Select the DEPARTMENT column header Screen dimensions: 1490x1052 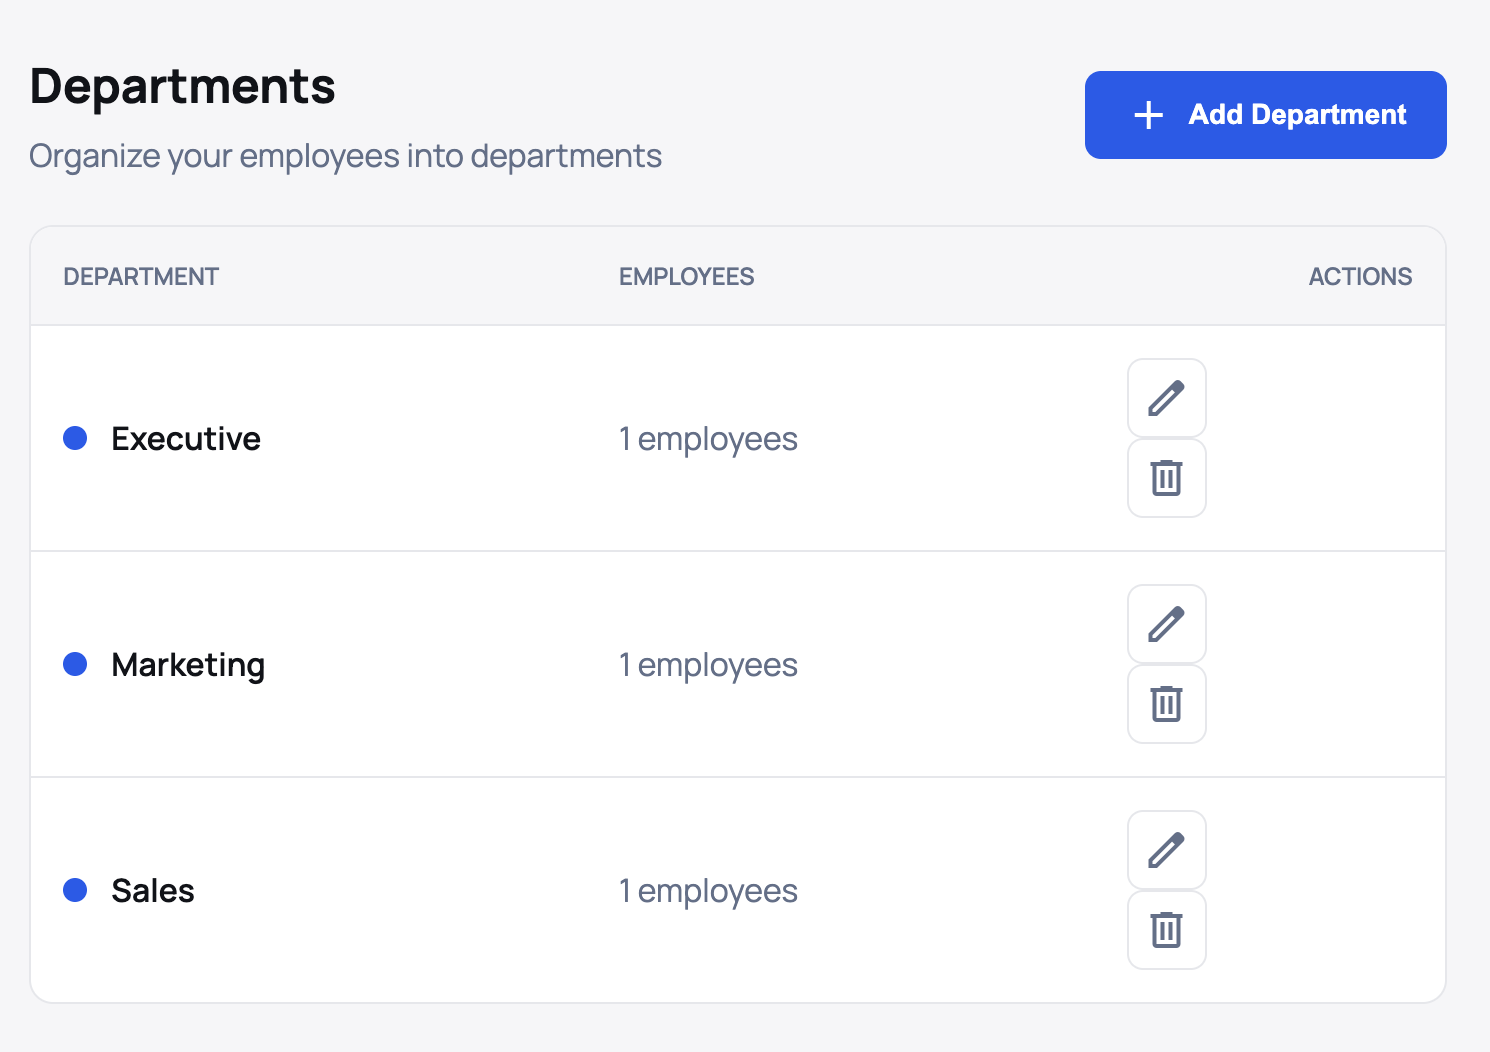click(x=141, y=276)
